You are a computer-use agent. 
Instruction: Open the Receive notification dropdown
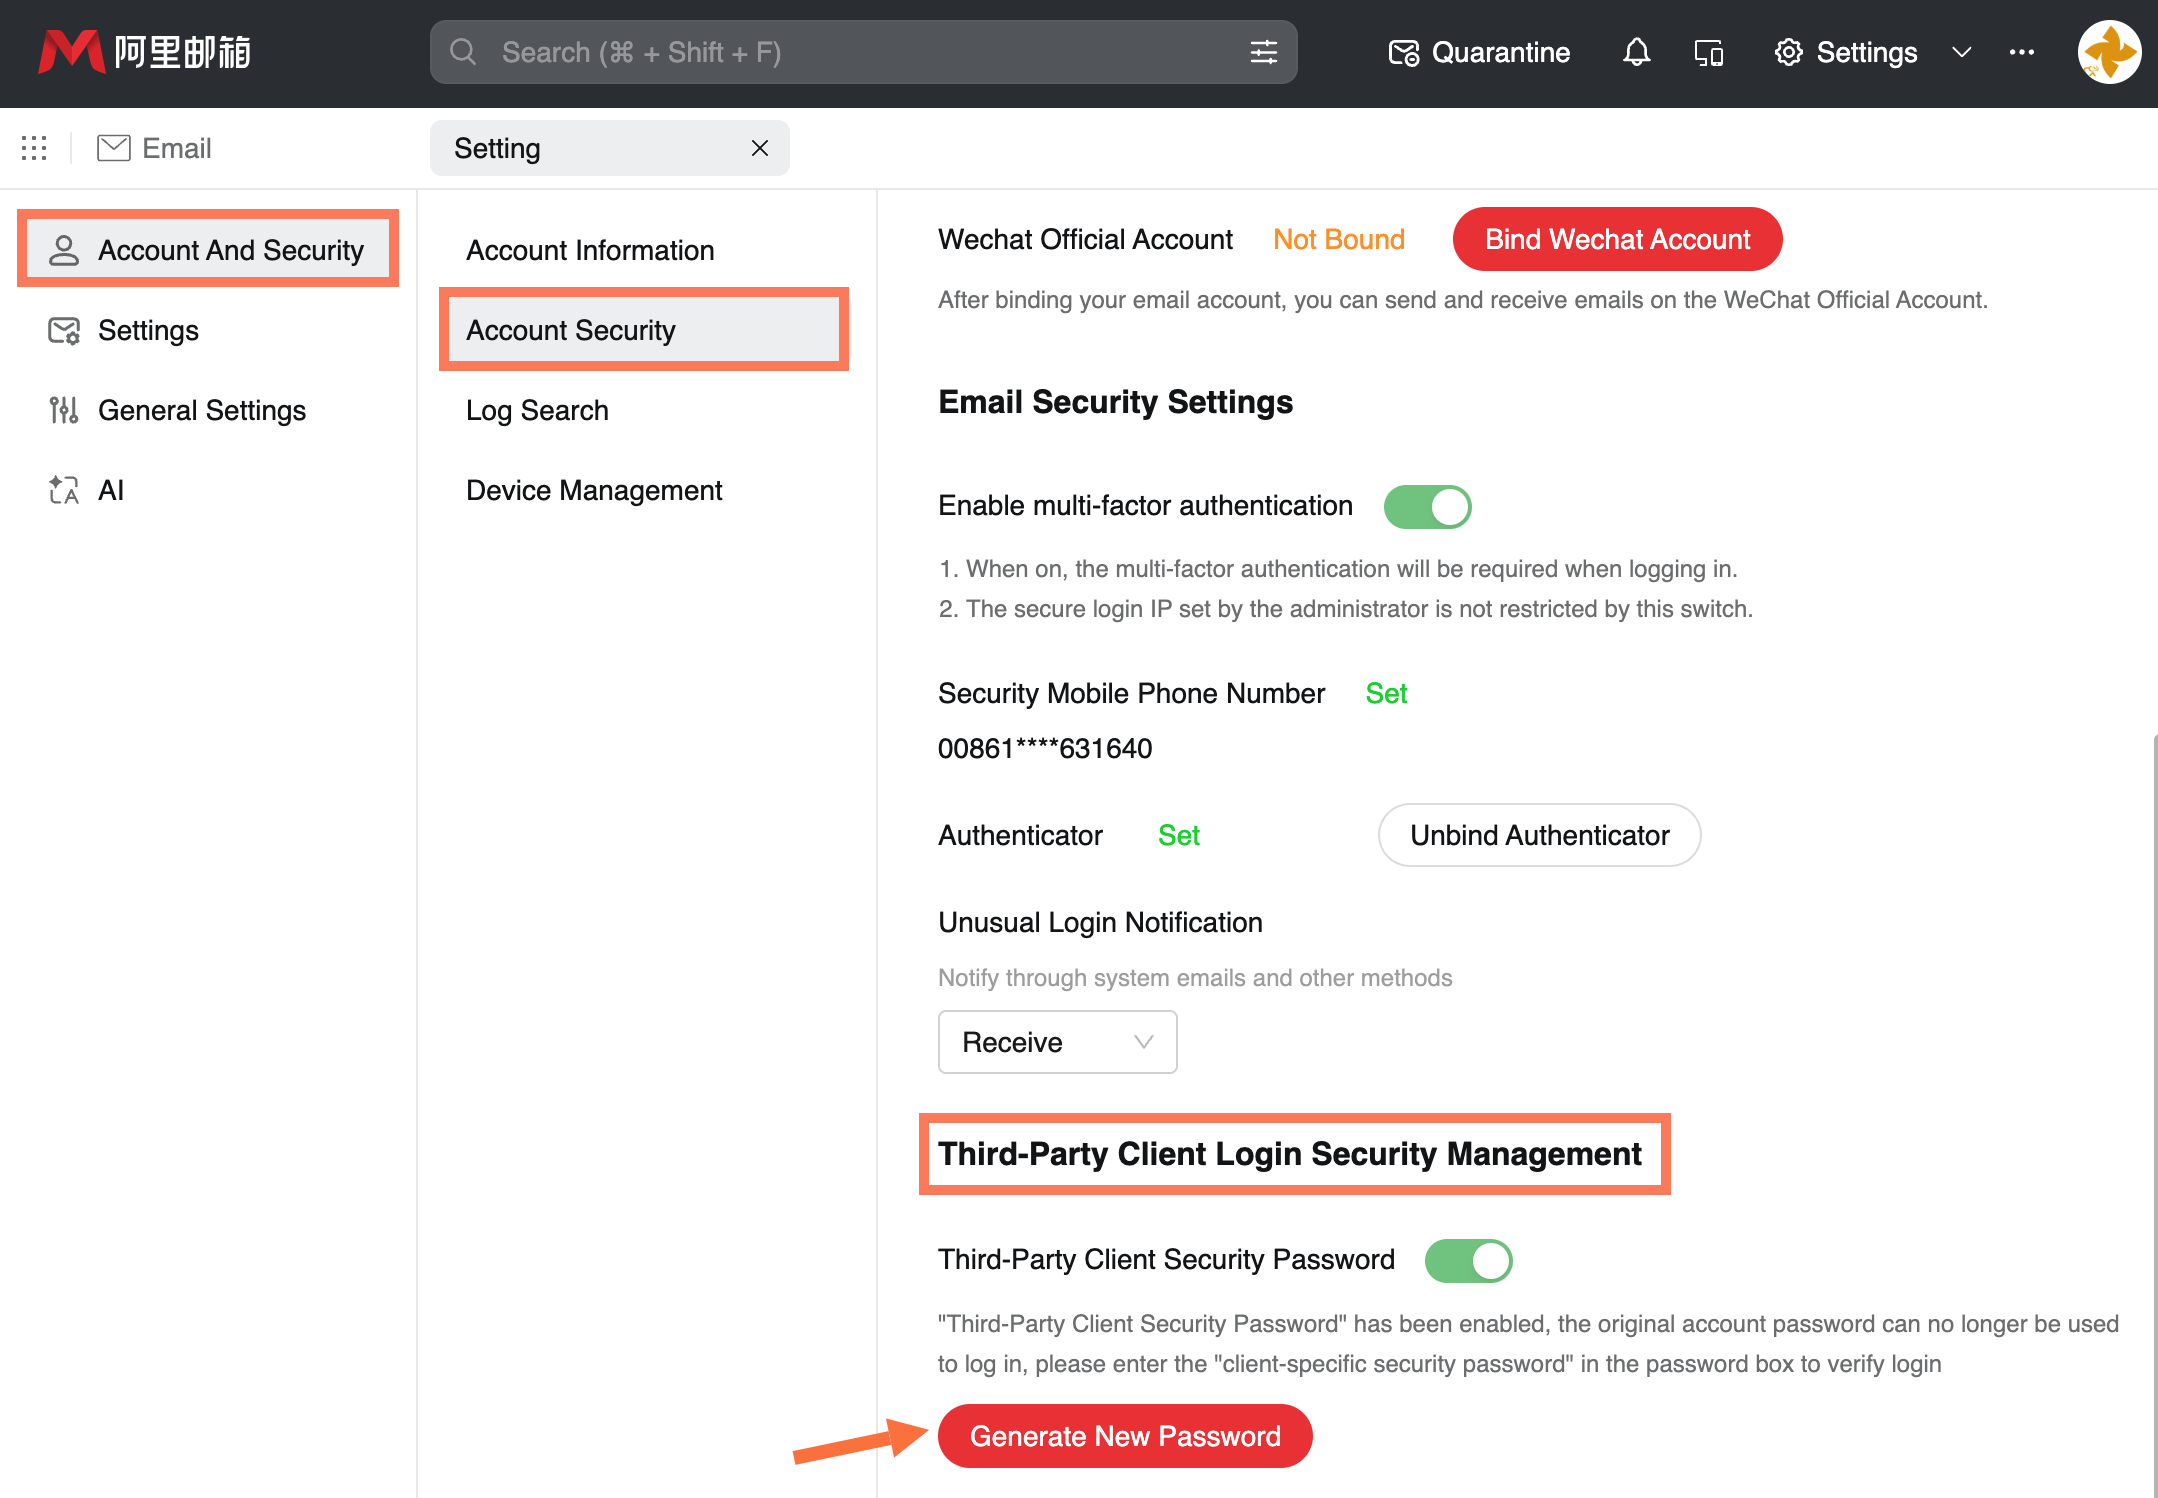tap(1056, 1041)
